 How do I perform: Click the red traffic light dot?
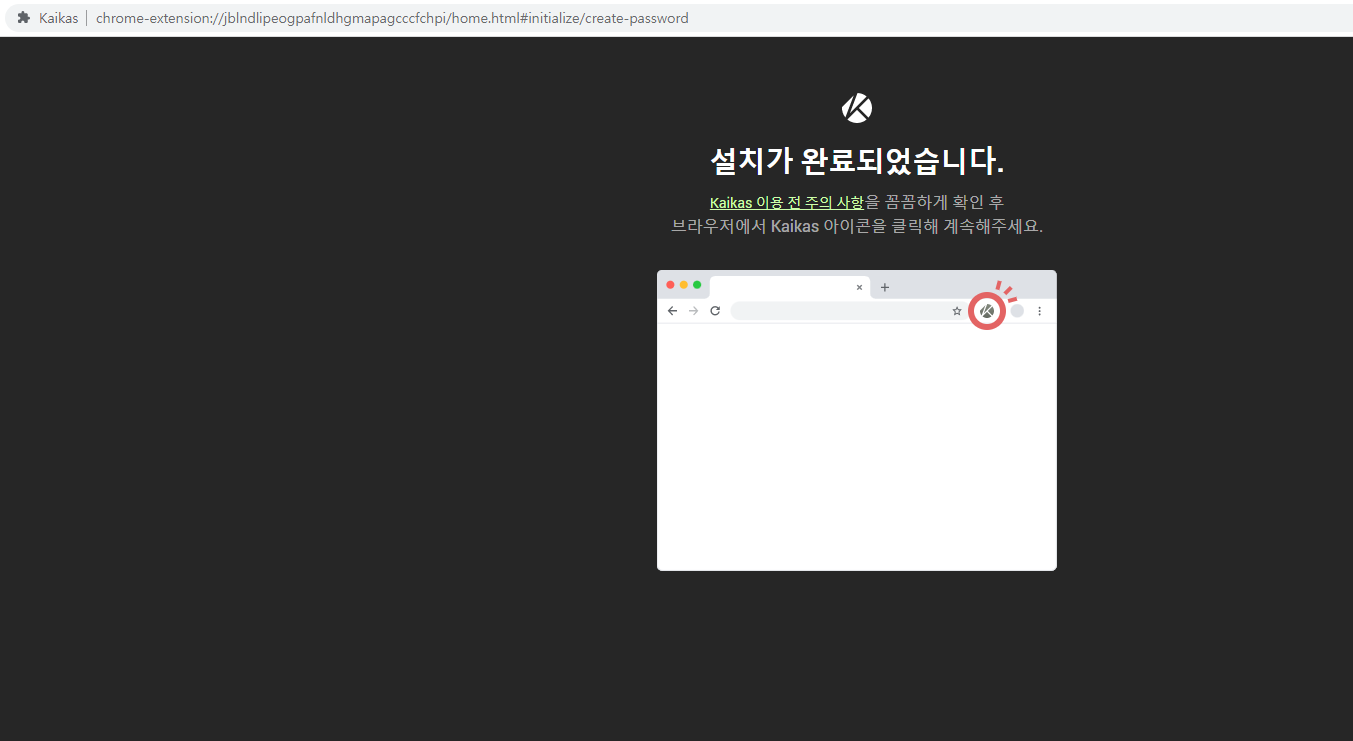pos(670,284)
